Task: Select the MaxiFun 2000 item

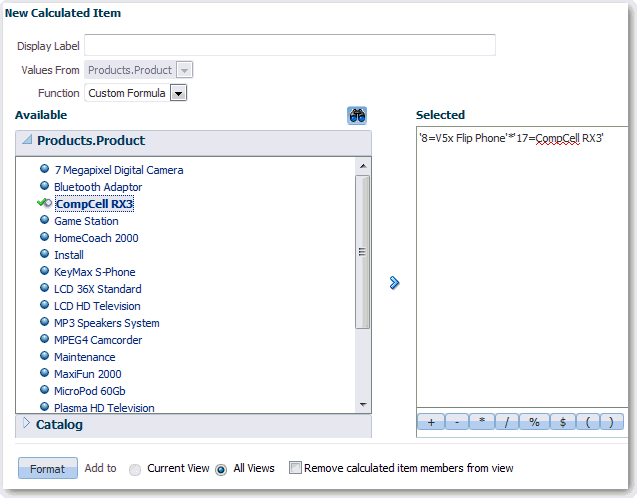Action: pos(88,375)
